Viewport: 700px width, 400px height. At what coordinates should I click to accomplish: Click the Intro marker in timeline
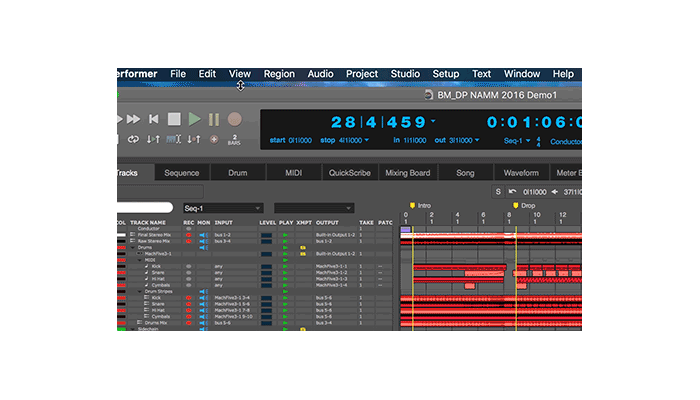(421, 205)
